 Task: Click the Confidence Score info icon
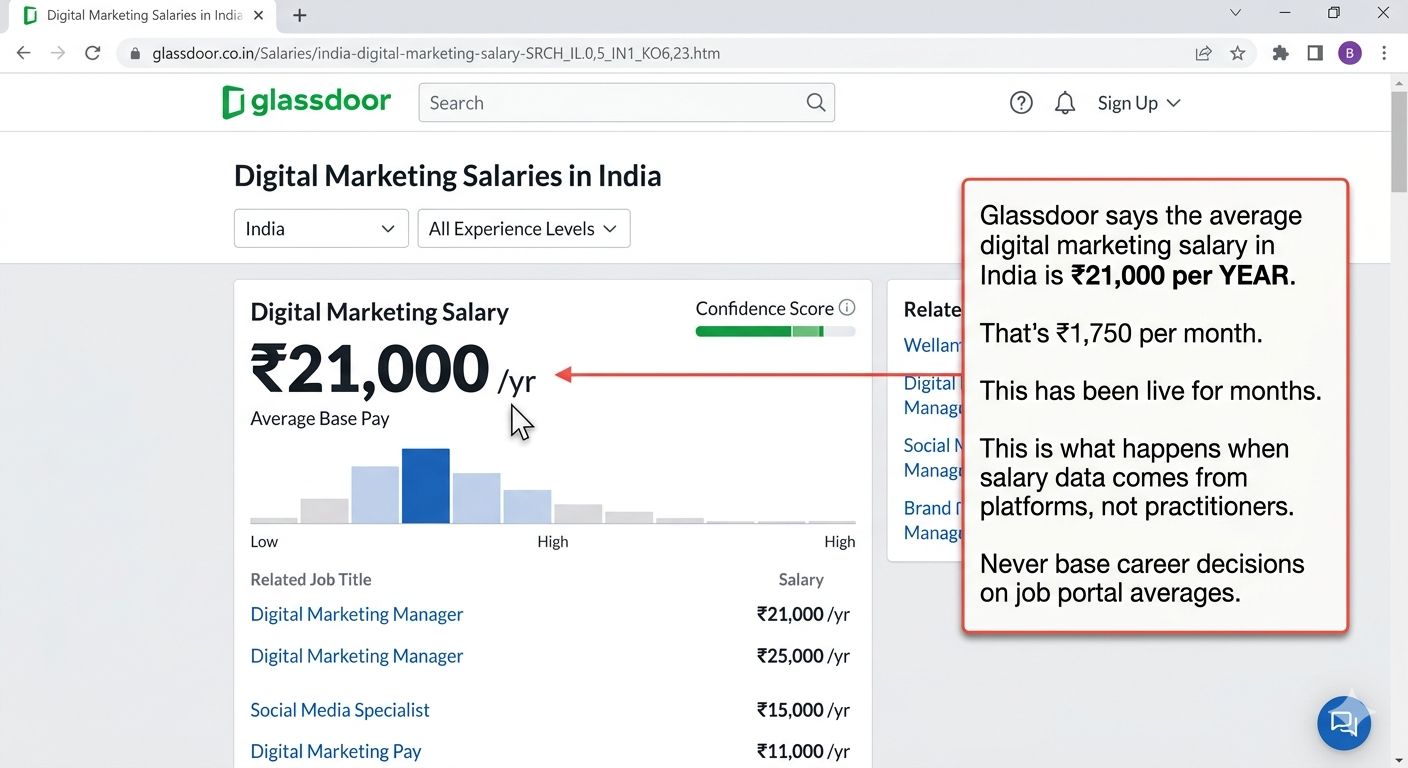pyautogui.click(x=847, y=308)
